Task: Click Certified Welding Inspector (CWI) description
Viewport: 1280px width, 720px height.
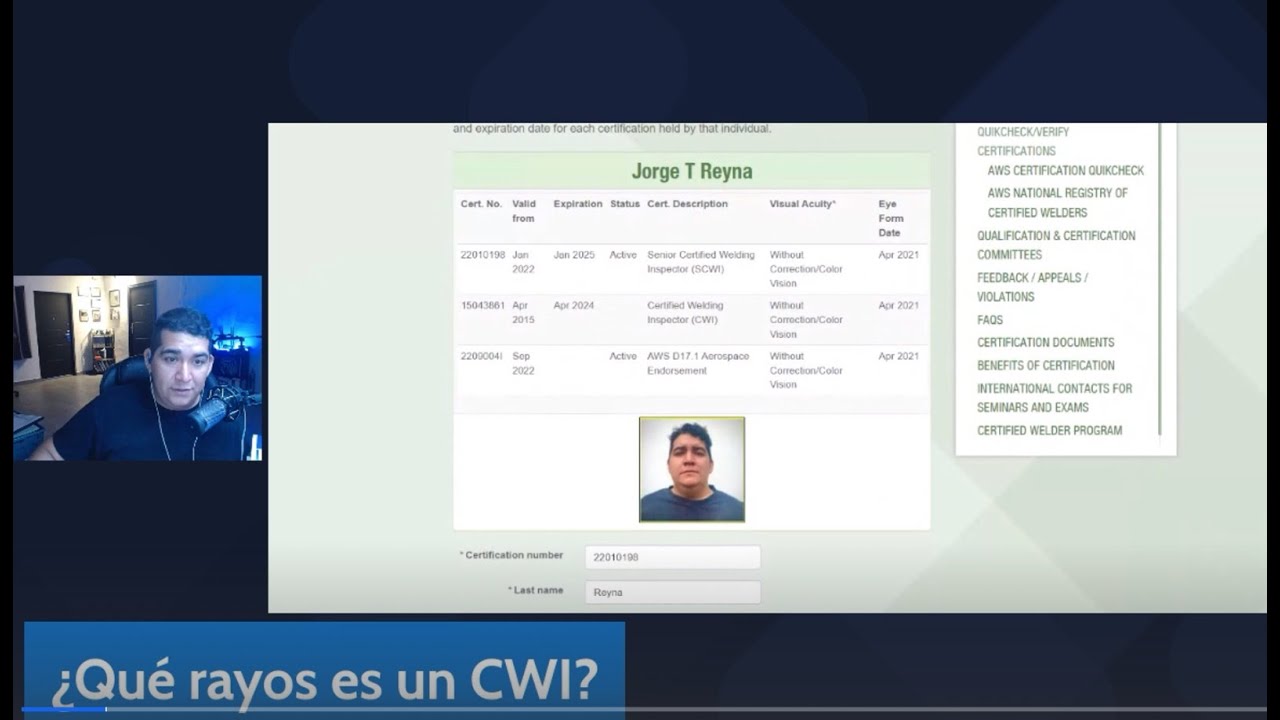Action: tap(686, 313)
